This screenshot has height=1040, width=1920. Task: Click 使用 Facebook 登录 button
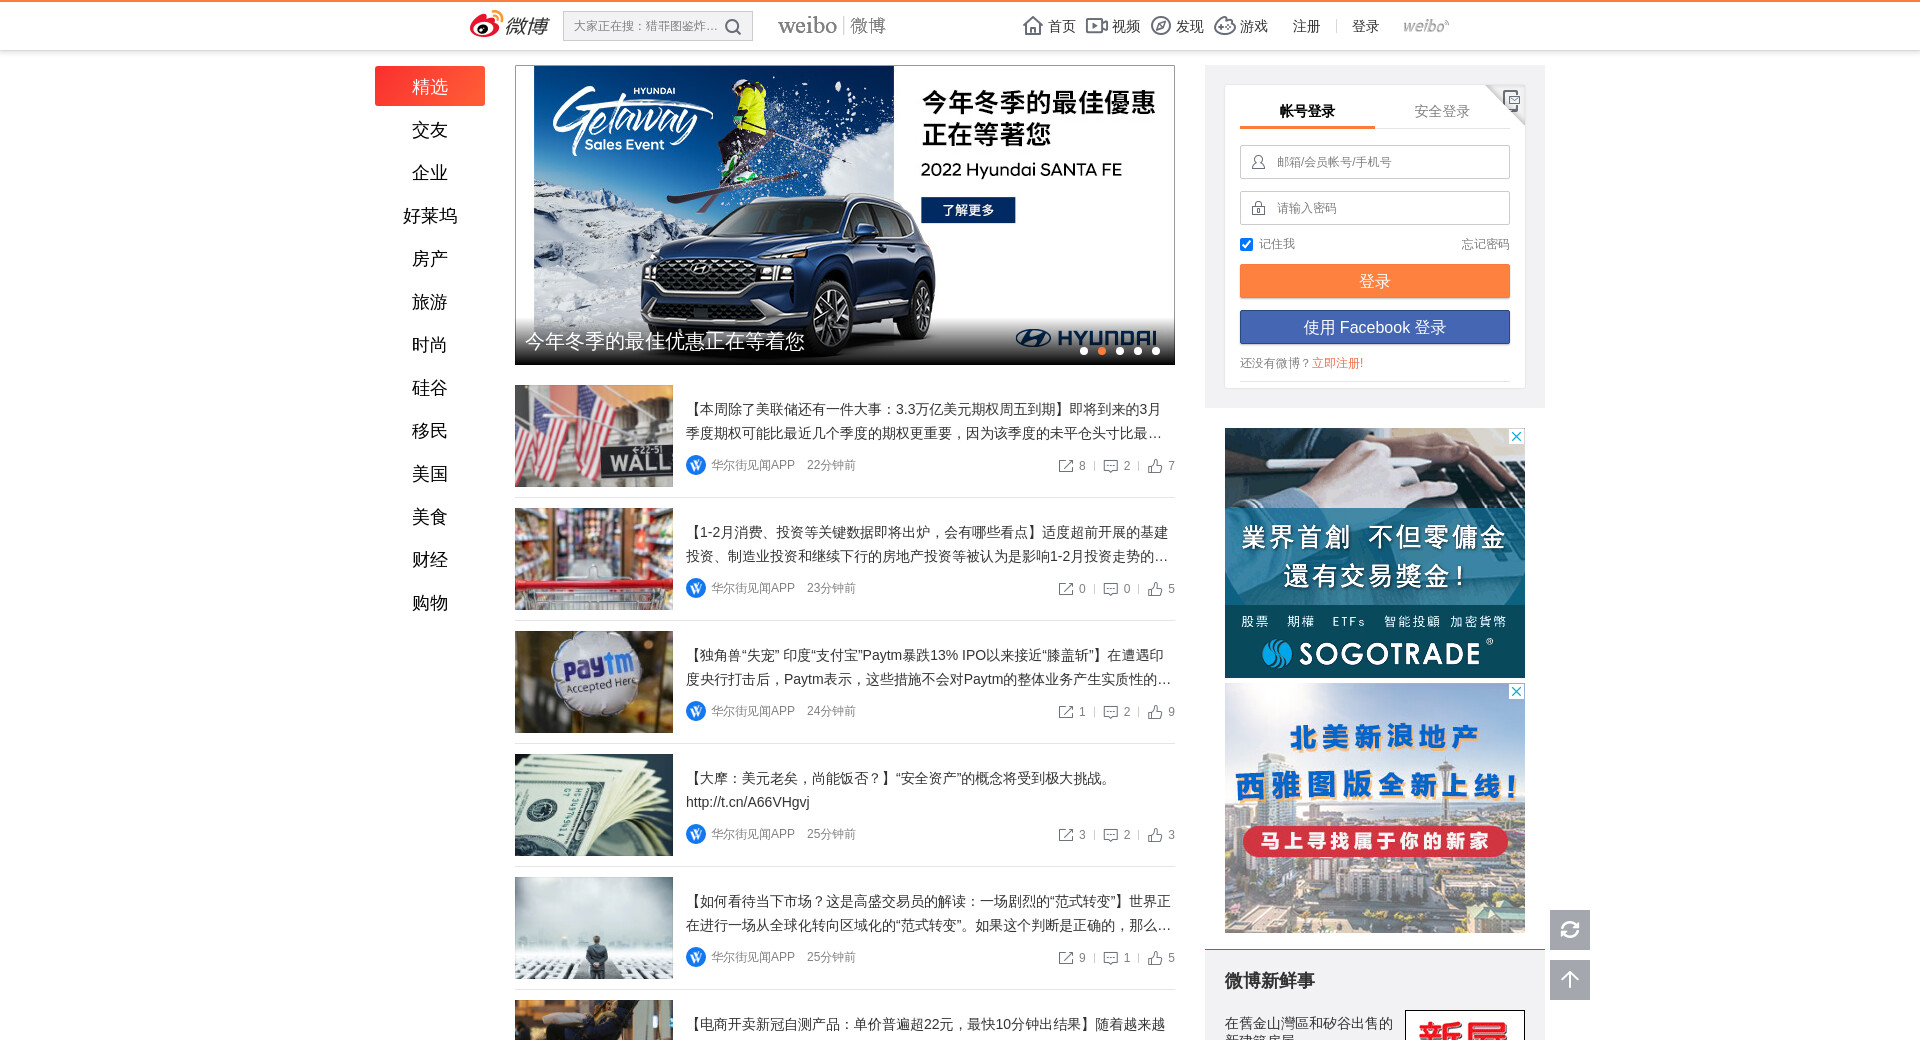[1374, 328]
